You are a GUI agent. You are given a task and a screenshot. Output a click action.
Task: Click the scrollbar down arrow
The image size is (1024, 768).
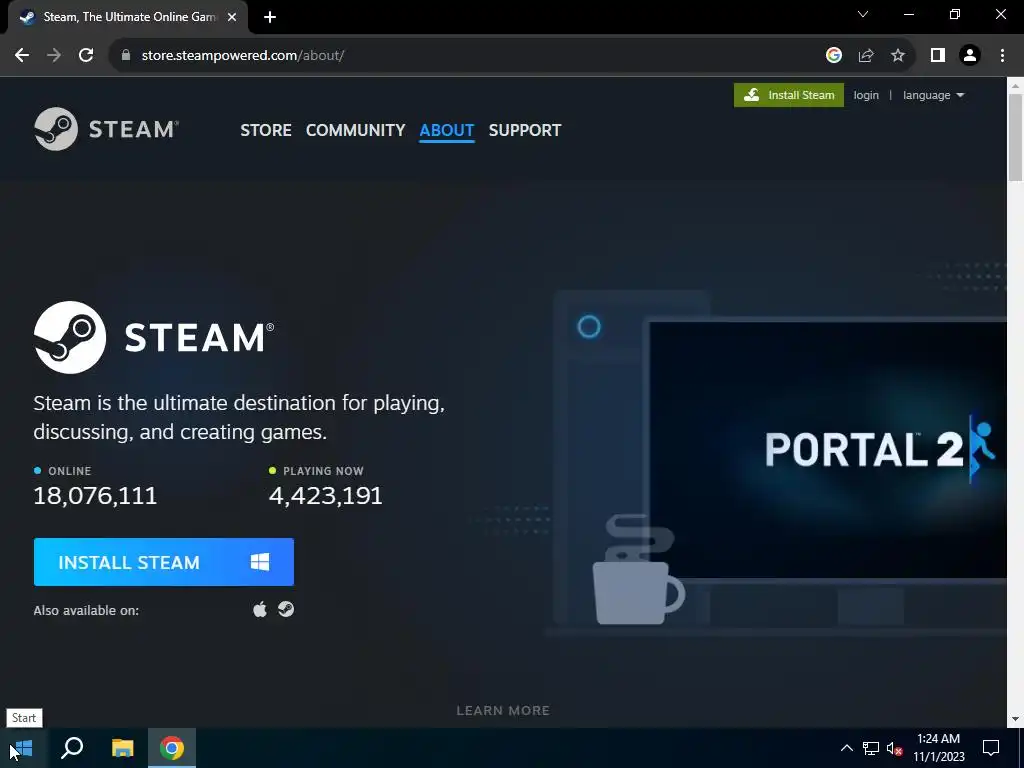click(1015, 719)
